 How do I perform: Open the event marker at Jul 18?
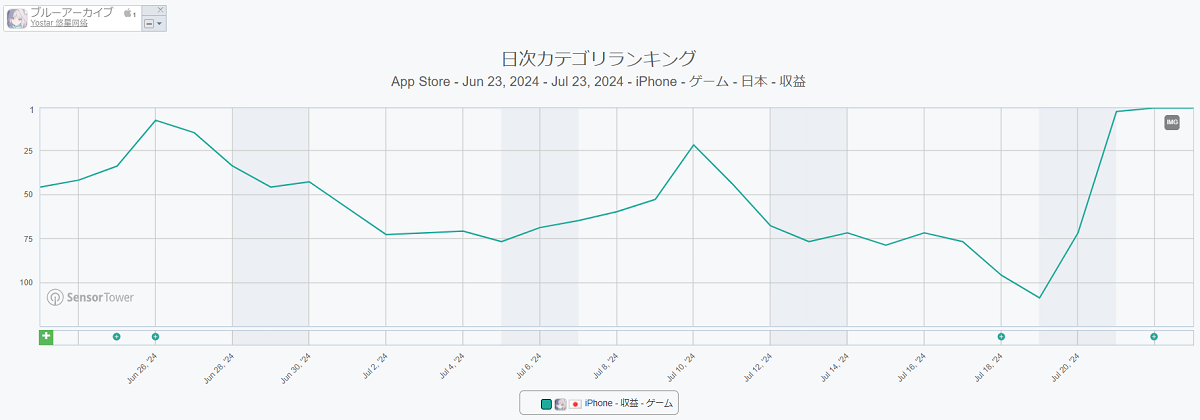(x=1001, y=337)
